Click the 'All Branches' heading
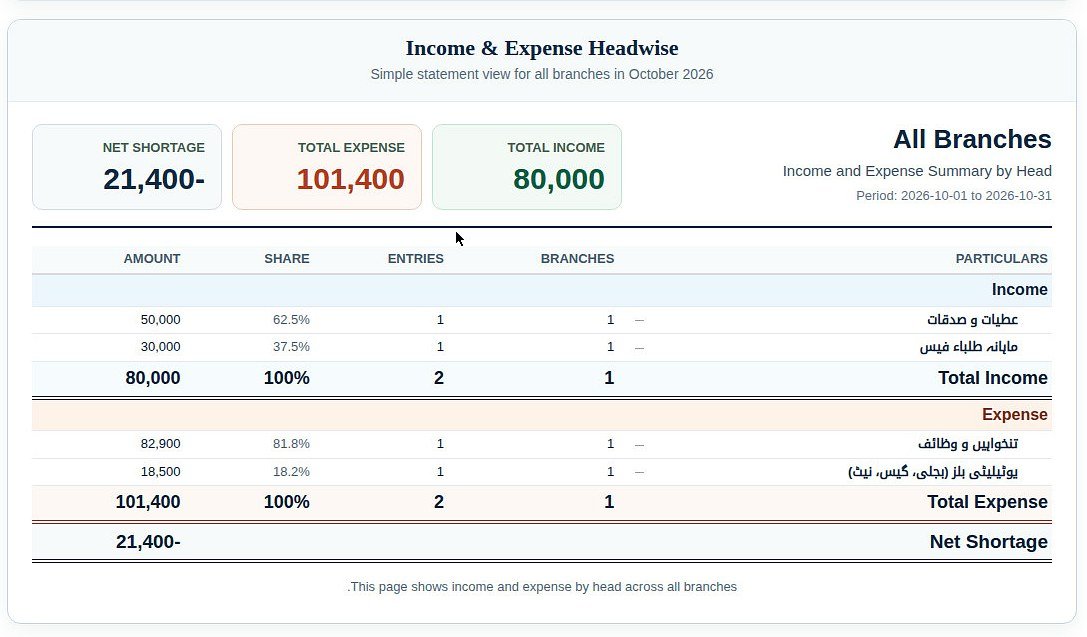 (972, 139)
